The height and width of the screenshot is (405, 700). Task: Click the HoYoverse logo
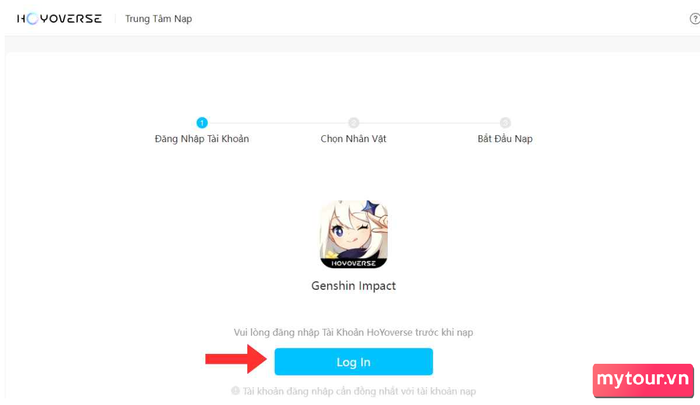[59, 19]
